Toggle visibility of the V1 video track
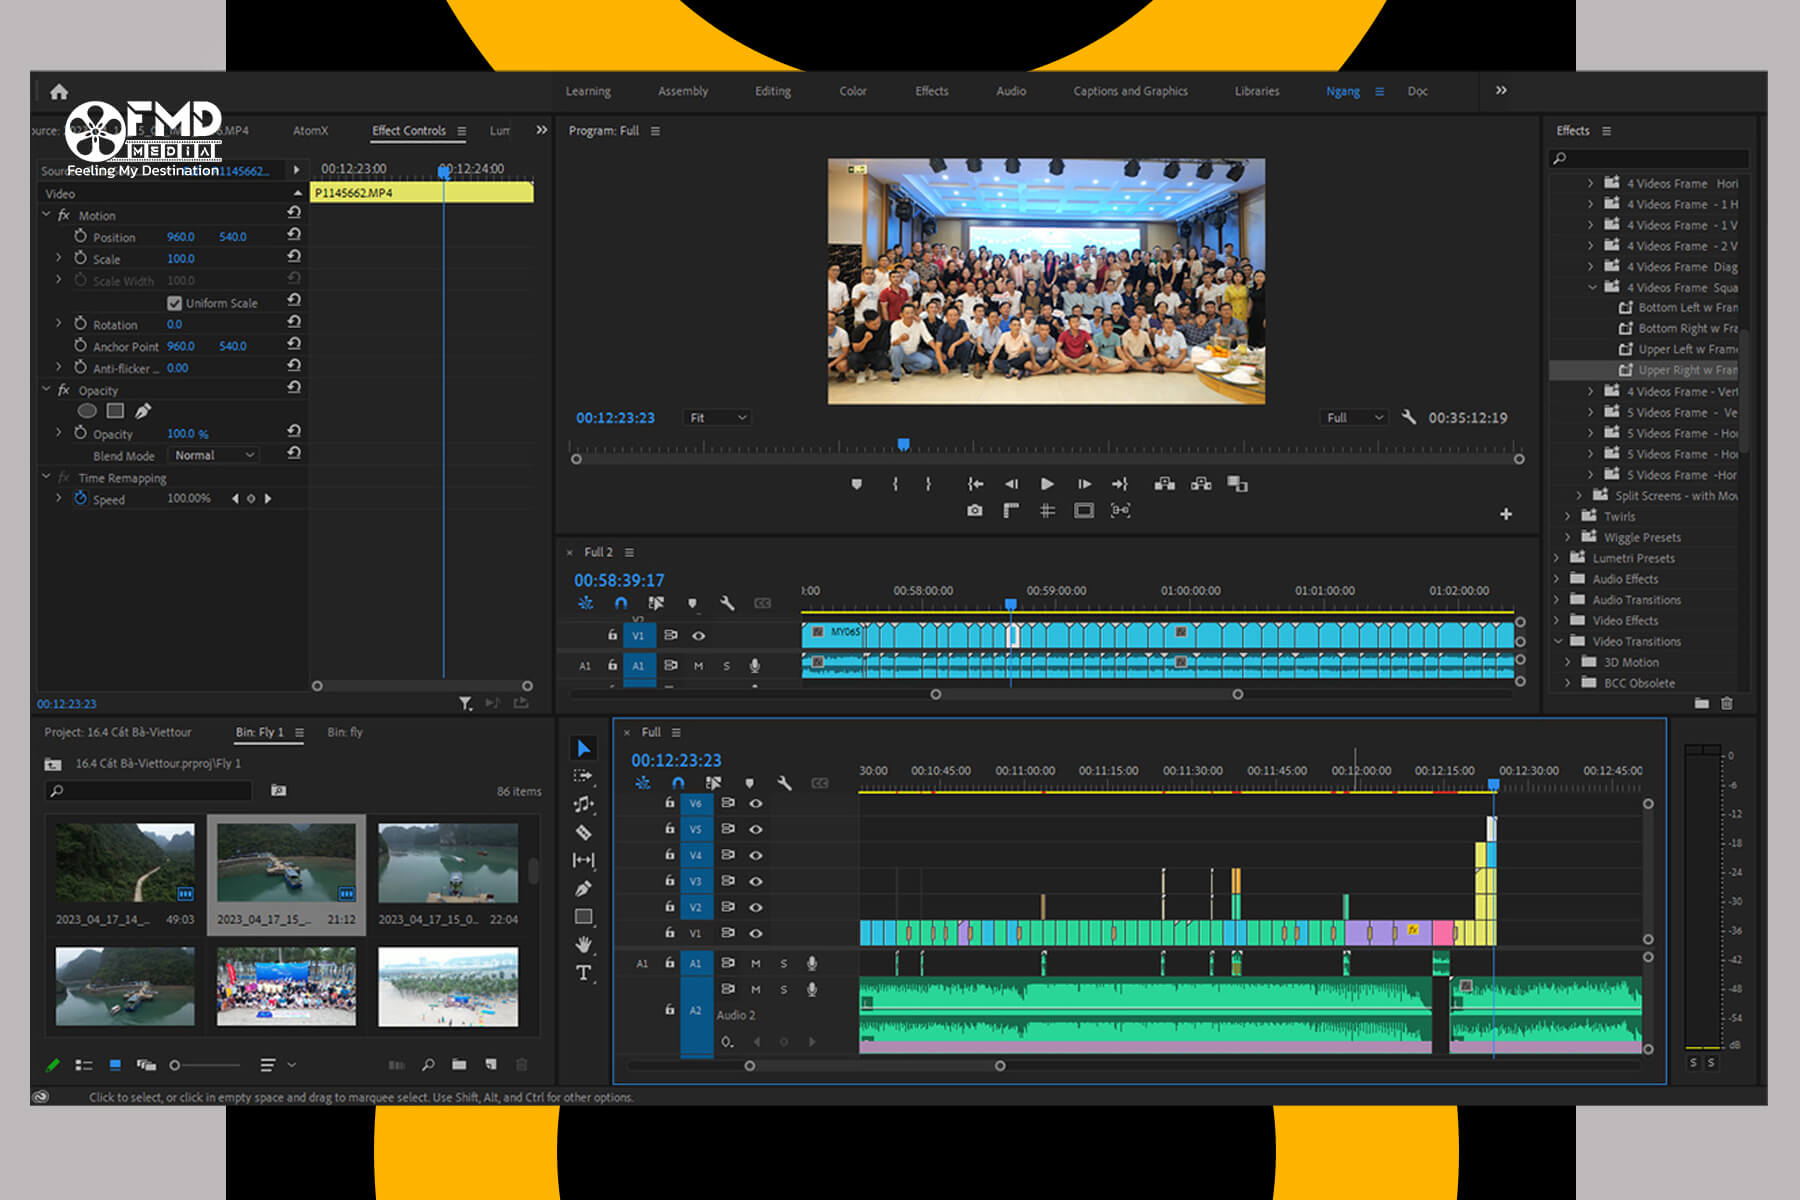1800x1200 pixels. 757,933
